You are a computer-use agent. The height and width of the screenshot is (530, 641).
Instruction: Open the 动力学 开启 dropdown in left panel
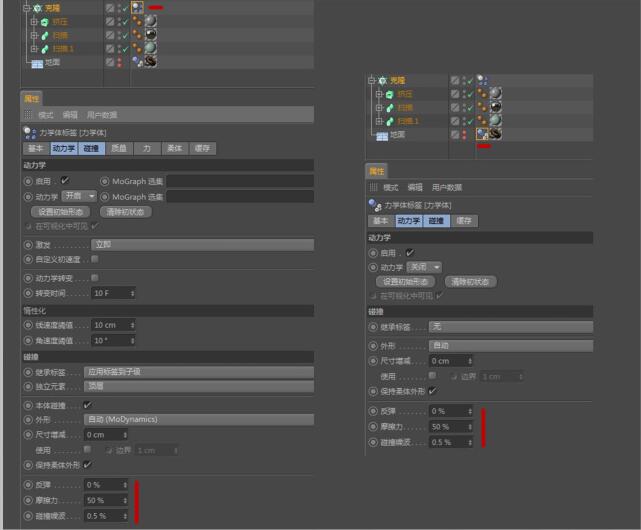79,196
